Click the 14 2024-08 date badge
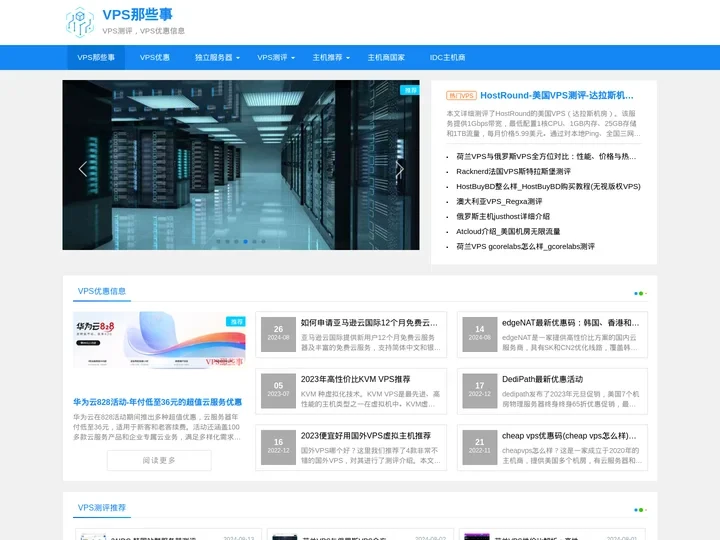This screenshot has height=540, width=720. pyautogui.click(x=479, y=334)
